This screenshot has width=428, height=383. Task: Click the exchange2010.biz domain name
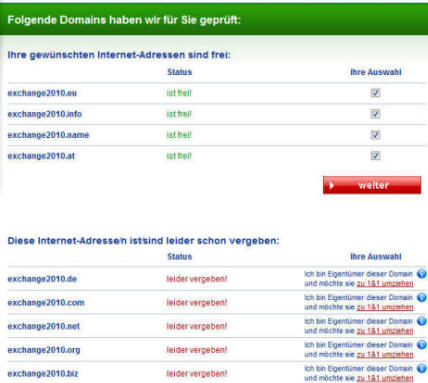pos(43,374)
